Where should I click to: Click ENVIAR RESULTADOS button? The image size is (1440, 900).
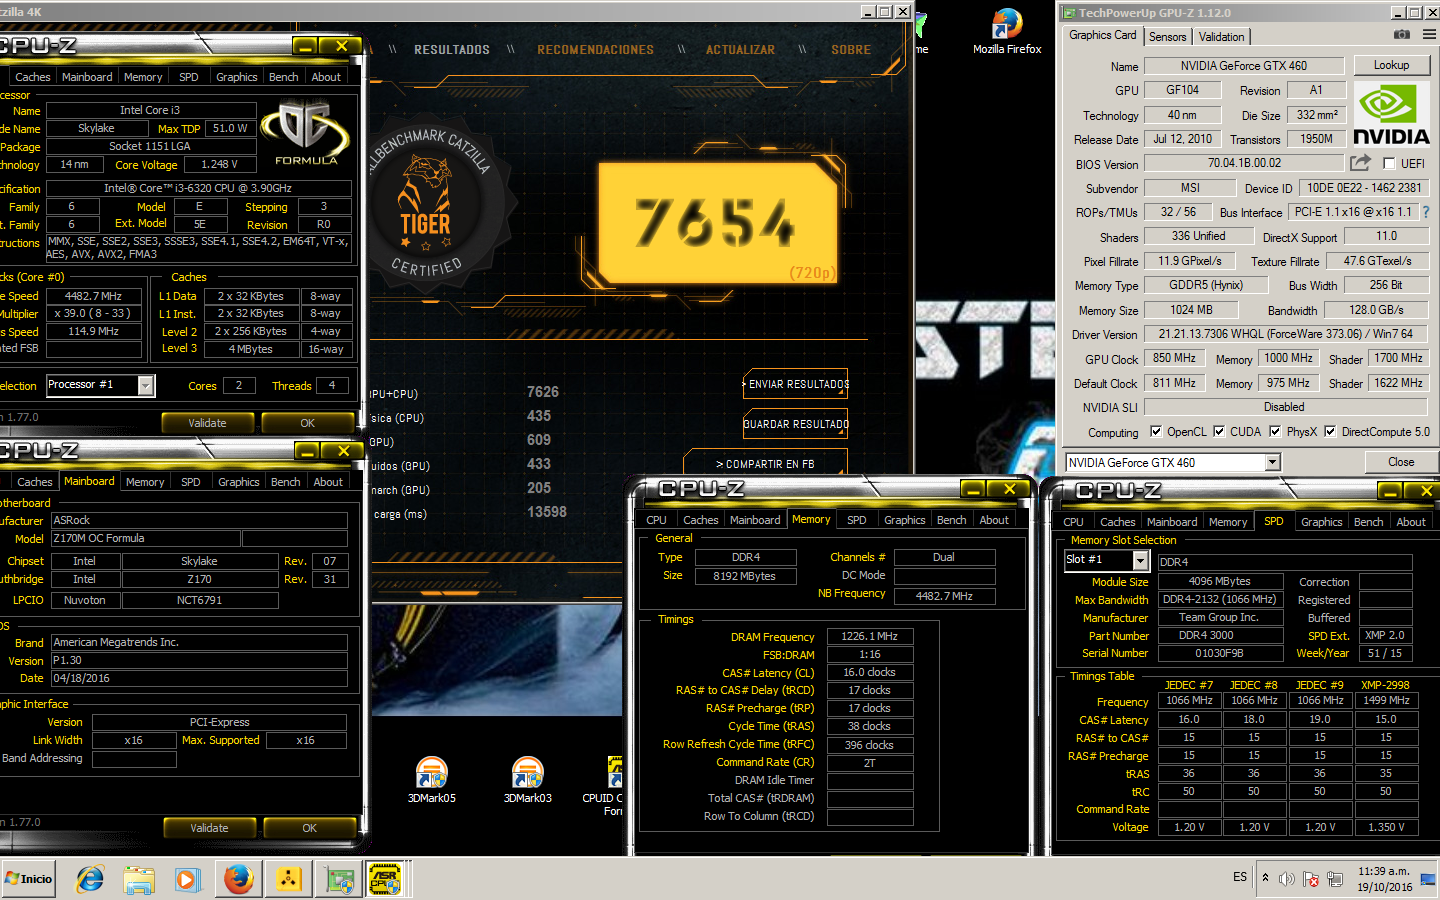point(796,384)
